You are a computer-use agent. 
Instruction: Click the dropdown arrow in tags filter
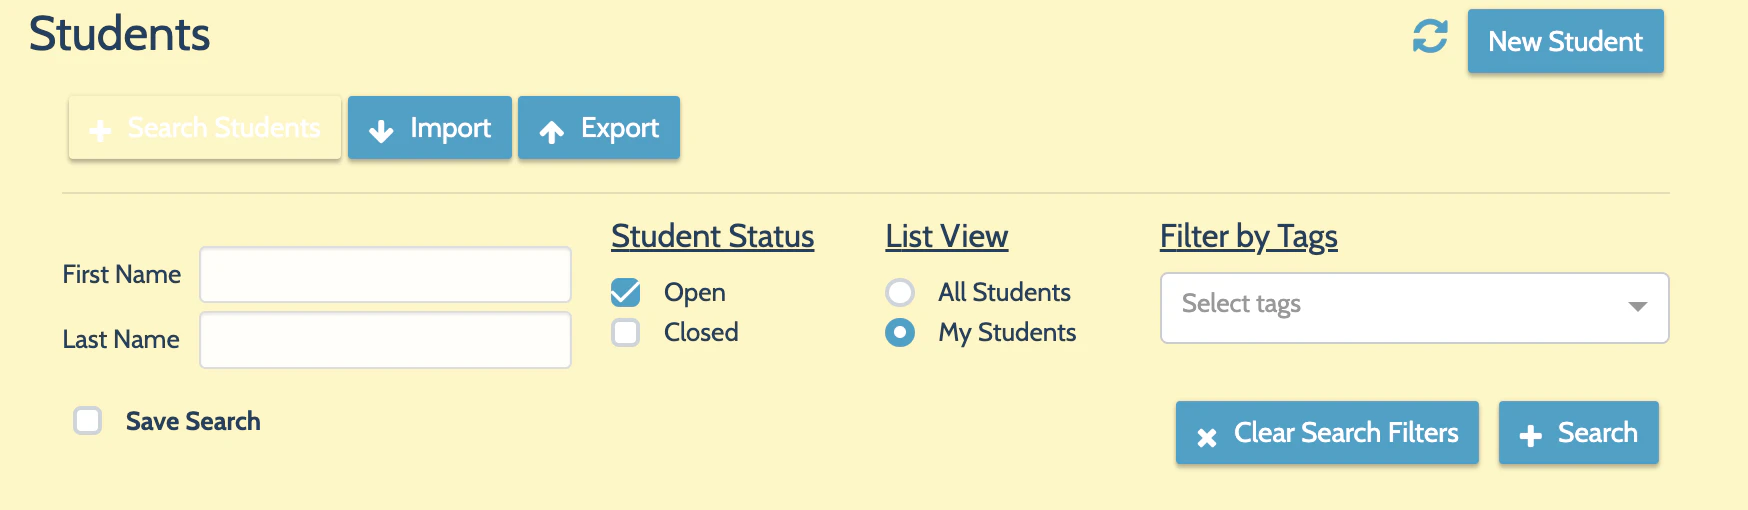(1637, 307)
